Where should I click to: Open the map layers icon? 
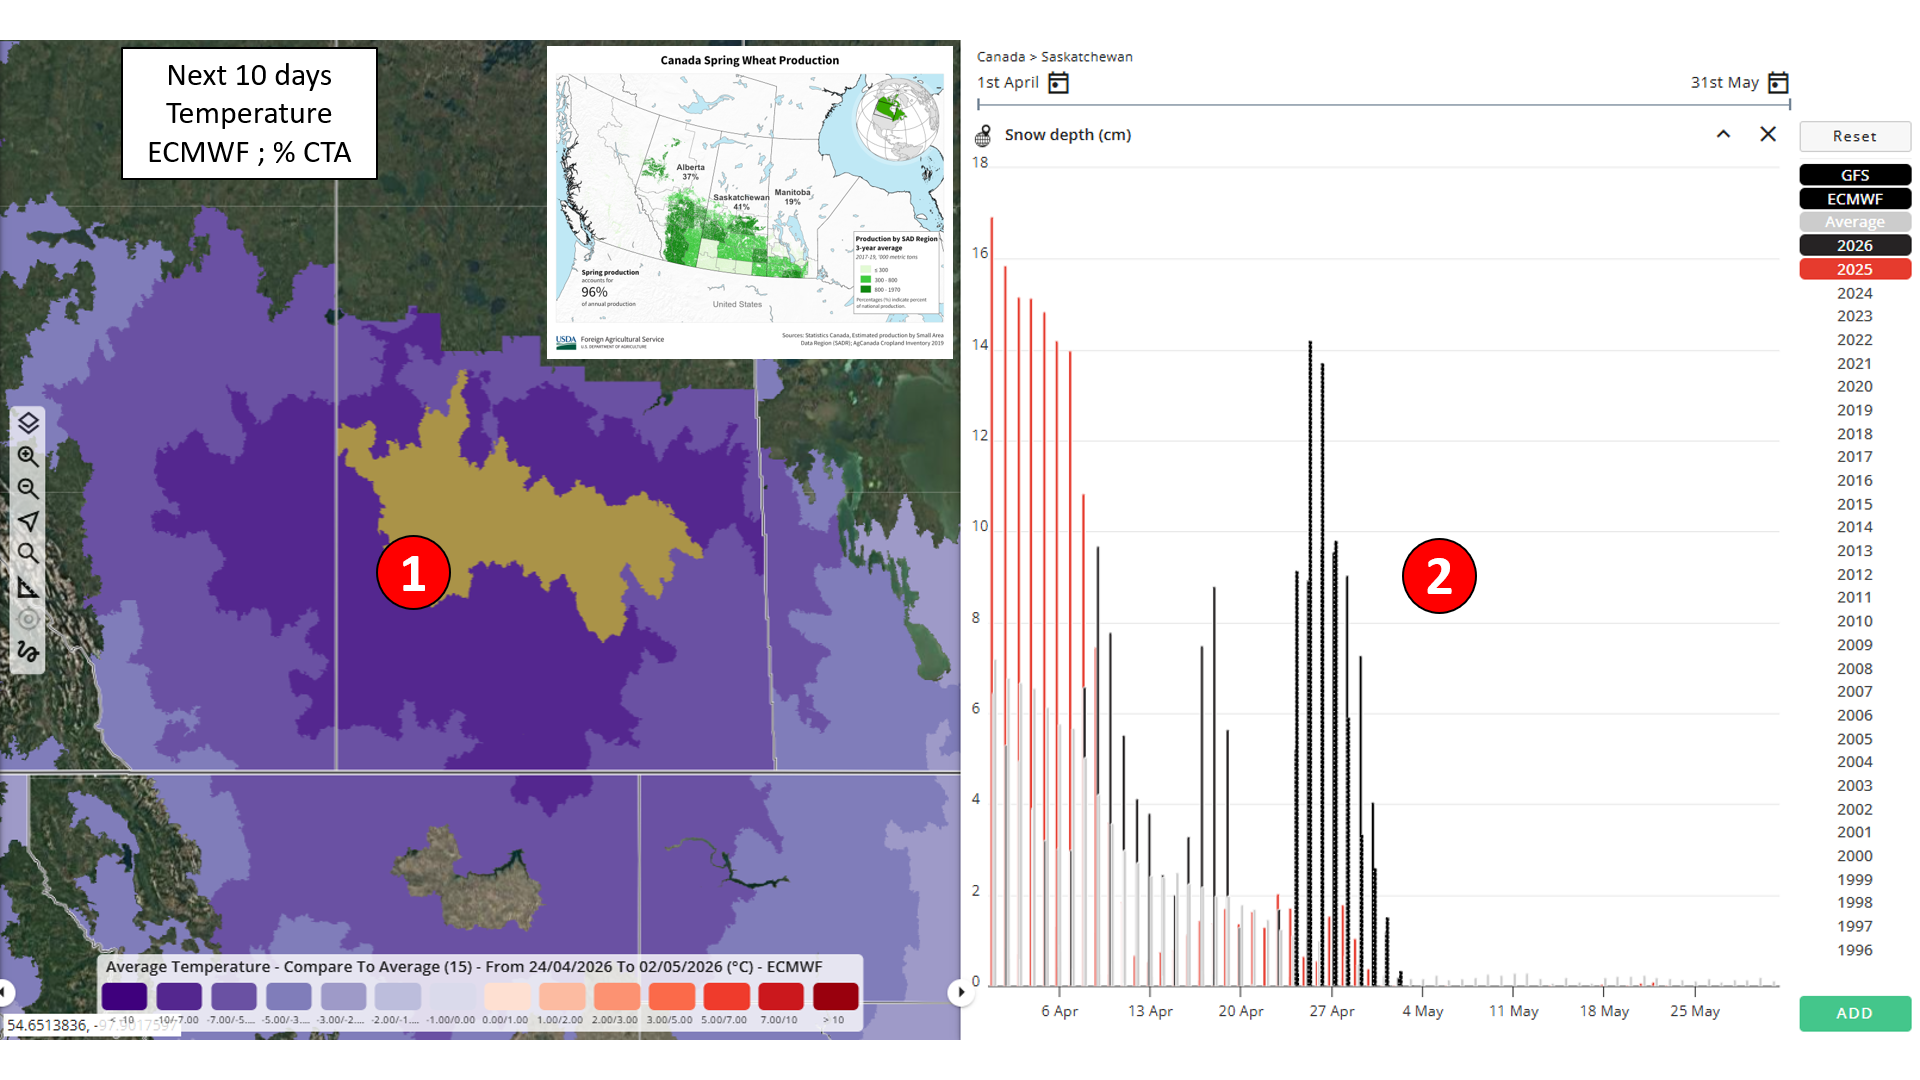(x=28, y=423)
